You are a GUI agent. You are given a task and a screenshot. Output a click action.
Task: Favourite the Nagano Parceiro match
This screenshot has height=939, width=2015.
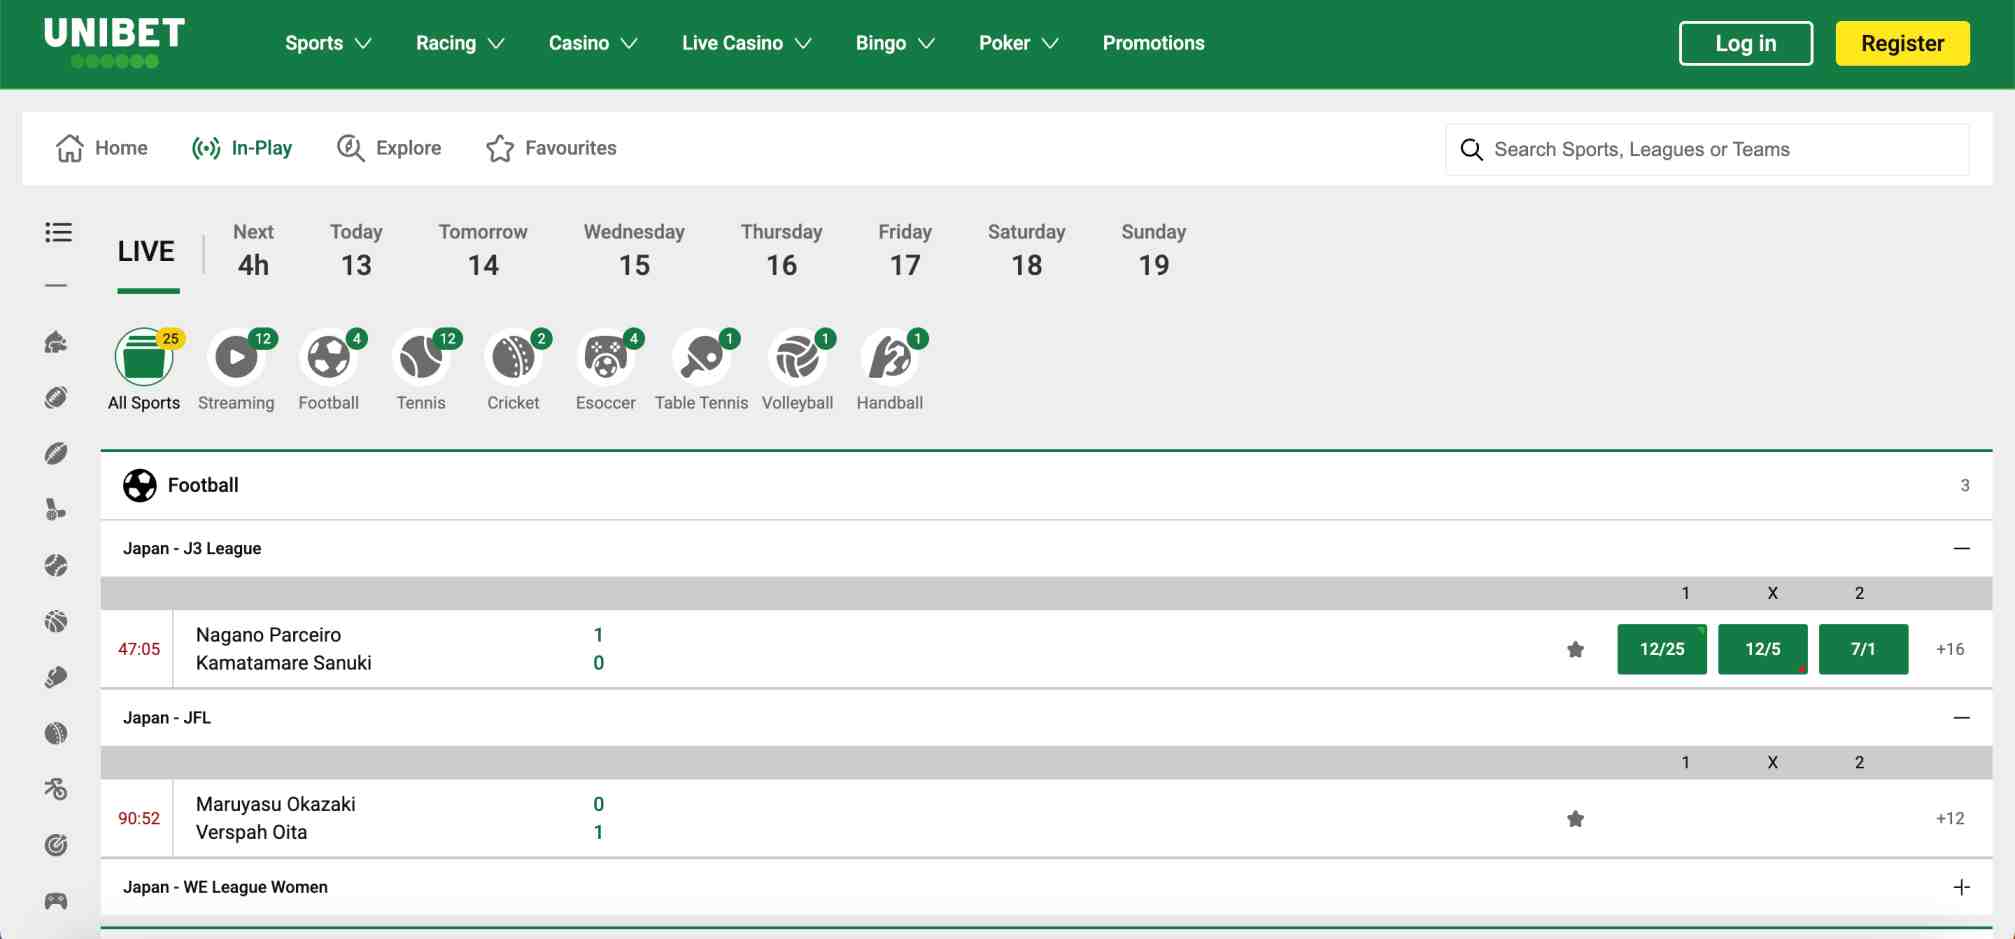1575,648
